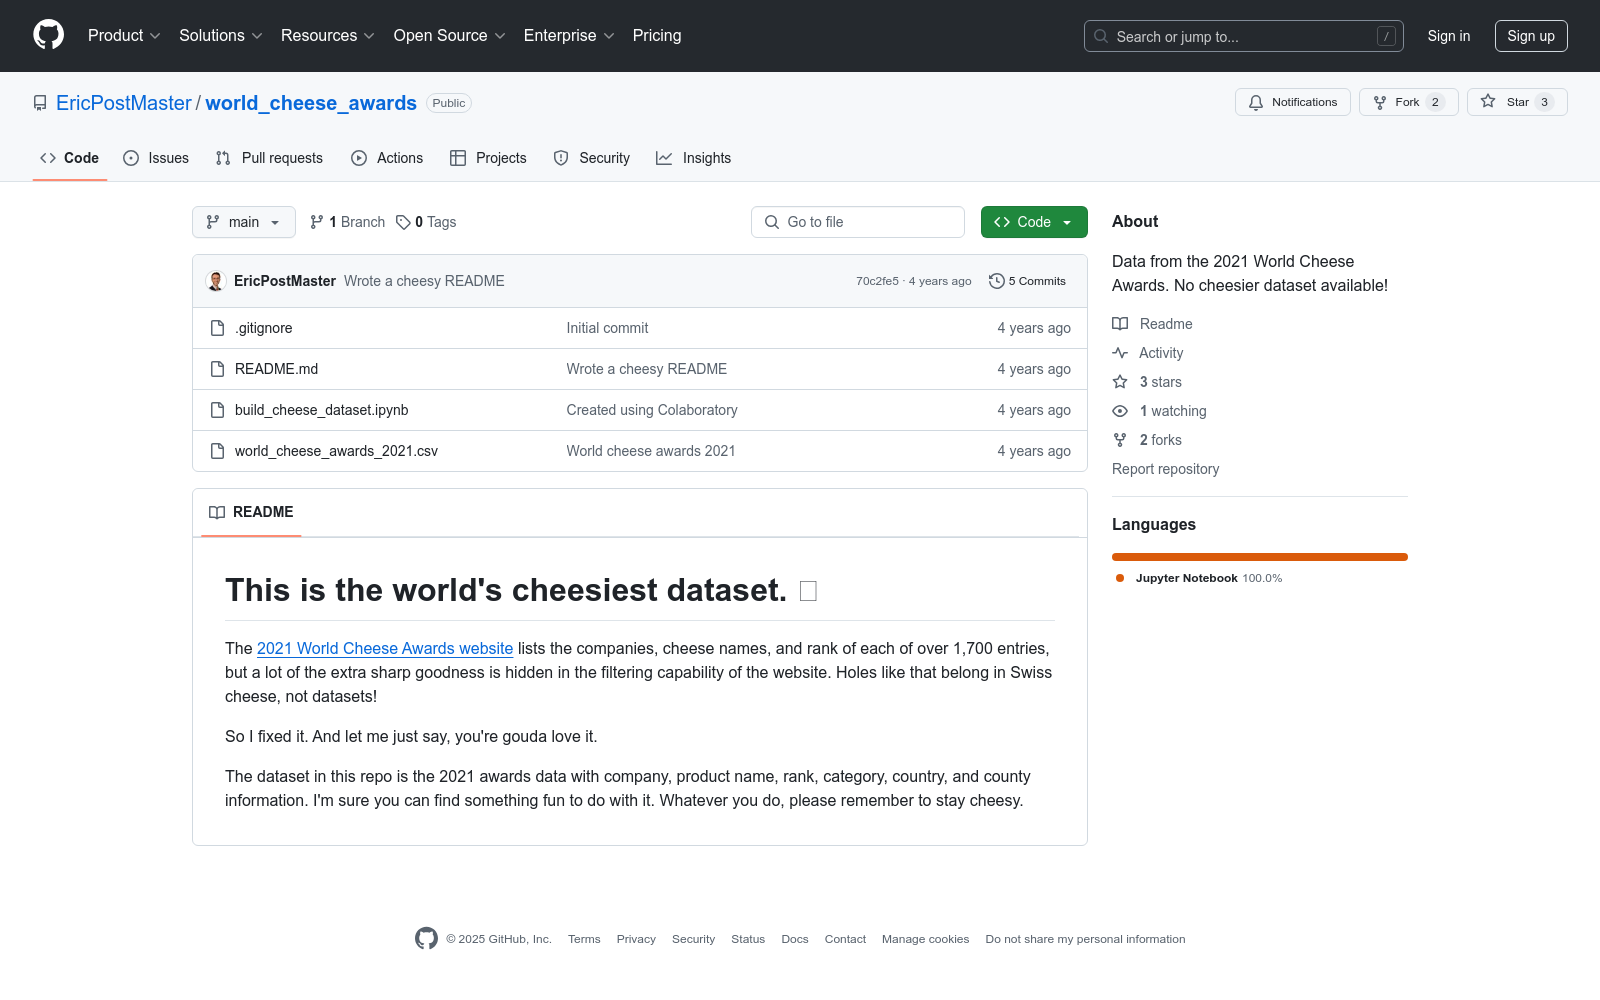The height and width of the screenshot is (1000, 1600).
Task: Open the Created using Colaboratory commit message
Action: (x=652, y=410)
